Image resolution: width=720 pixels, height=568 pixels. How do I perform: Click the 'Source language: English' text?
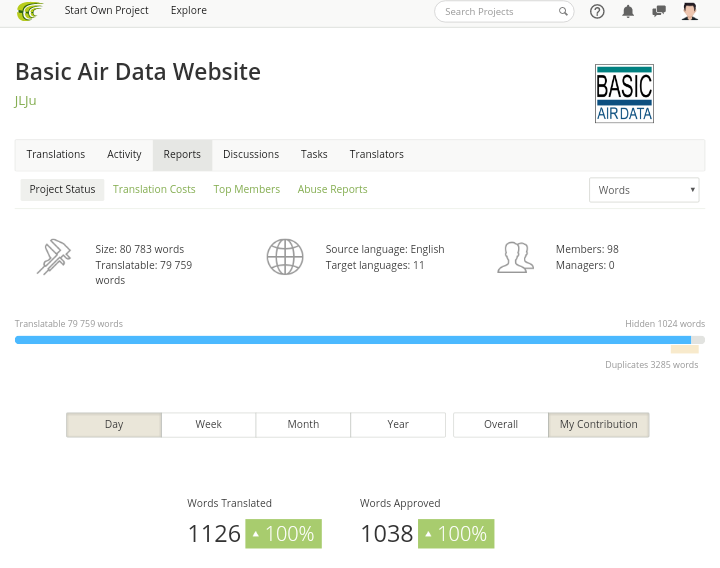pos(385,249)
